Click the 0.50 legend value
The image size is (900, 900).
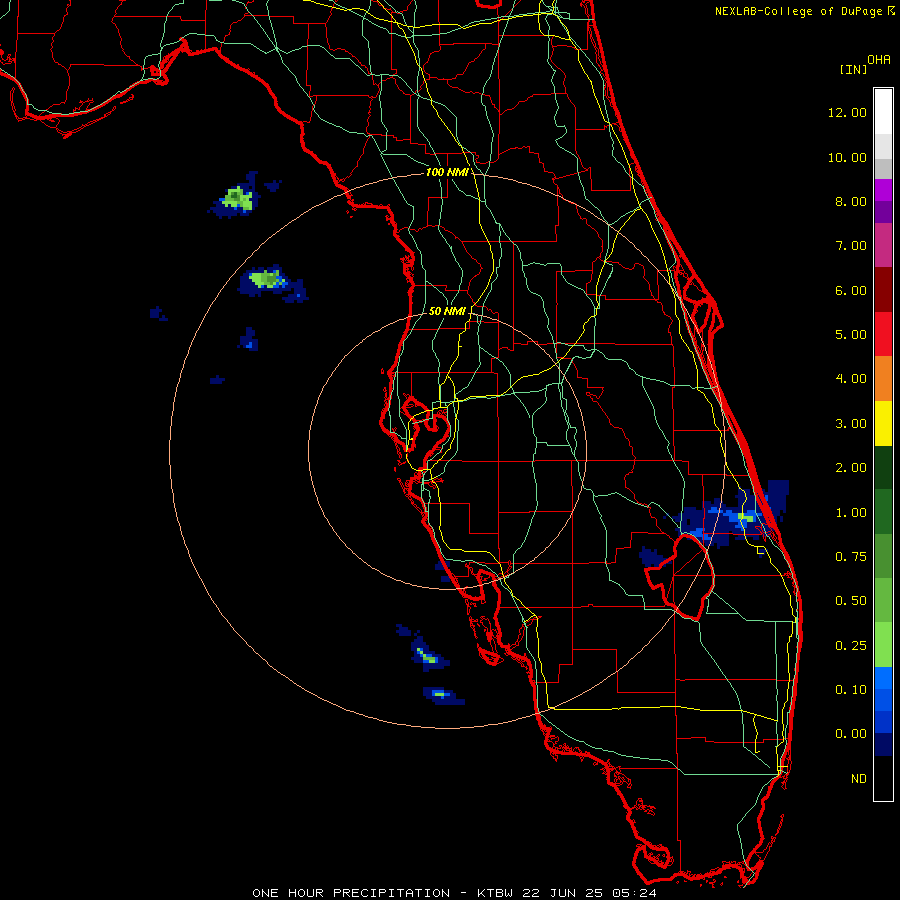tap(851, 601)
